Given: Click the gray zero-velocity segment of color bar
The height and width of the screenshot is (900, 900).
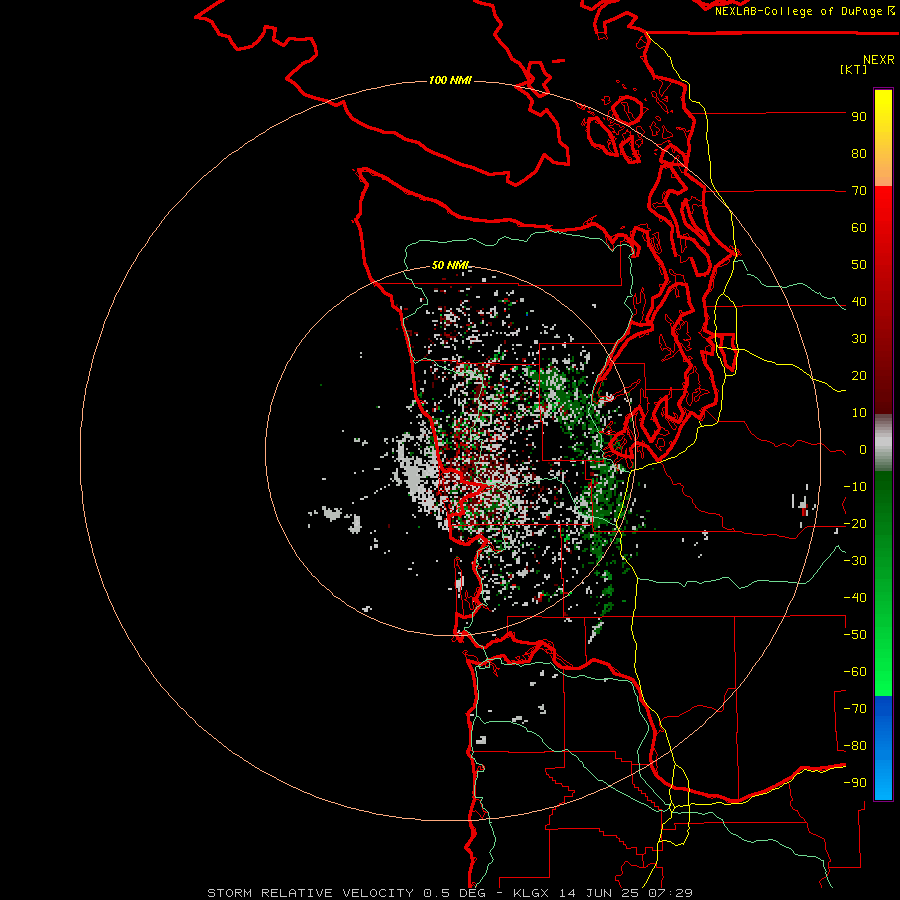Looking at the screenshot, I should point(883,443).
